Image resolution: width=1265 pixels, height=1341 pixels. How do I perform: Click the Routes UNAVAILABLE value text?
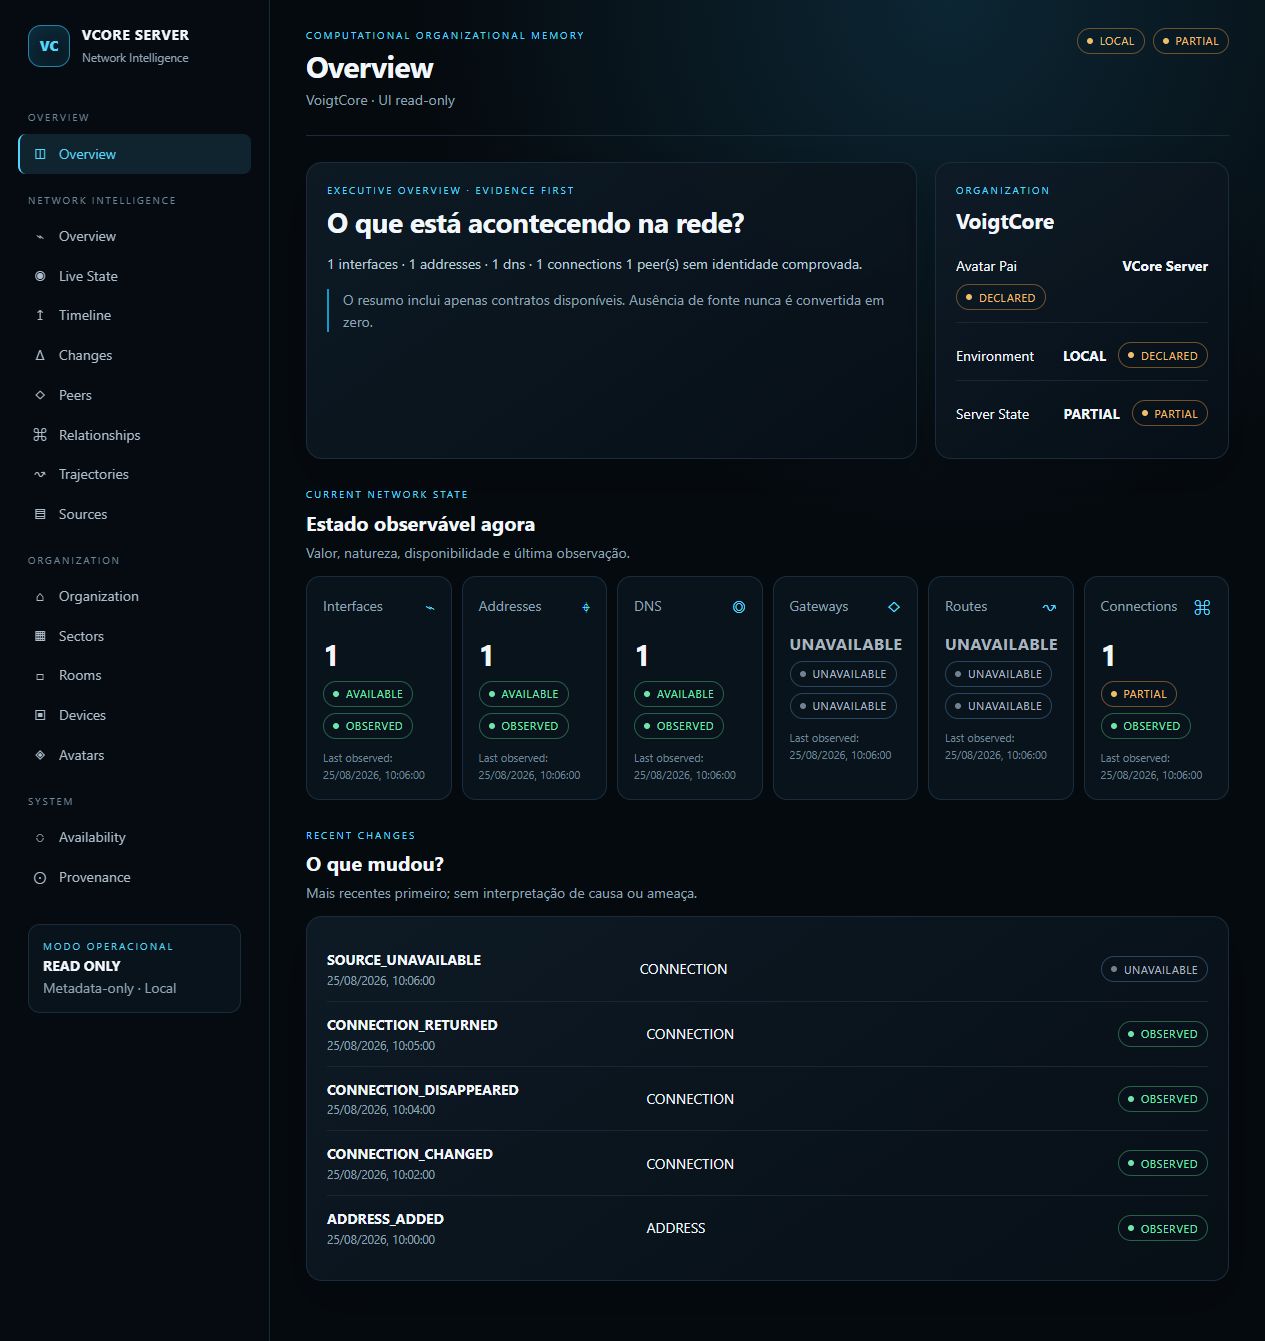pos(1001,645)
